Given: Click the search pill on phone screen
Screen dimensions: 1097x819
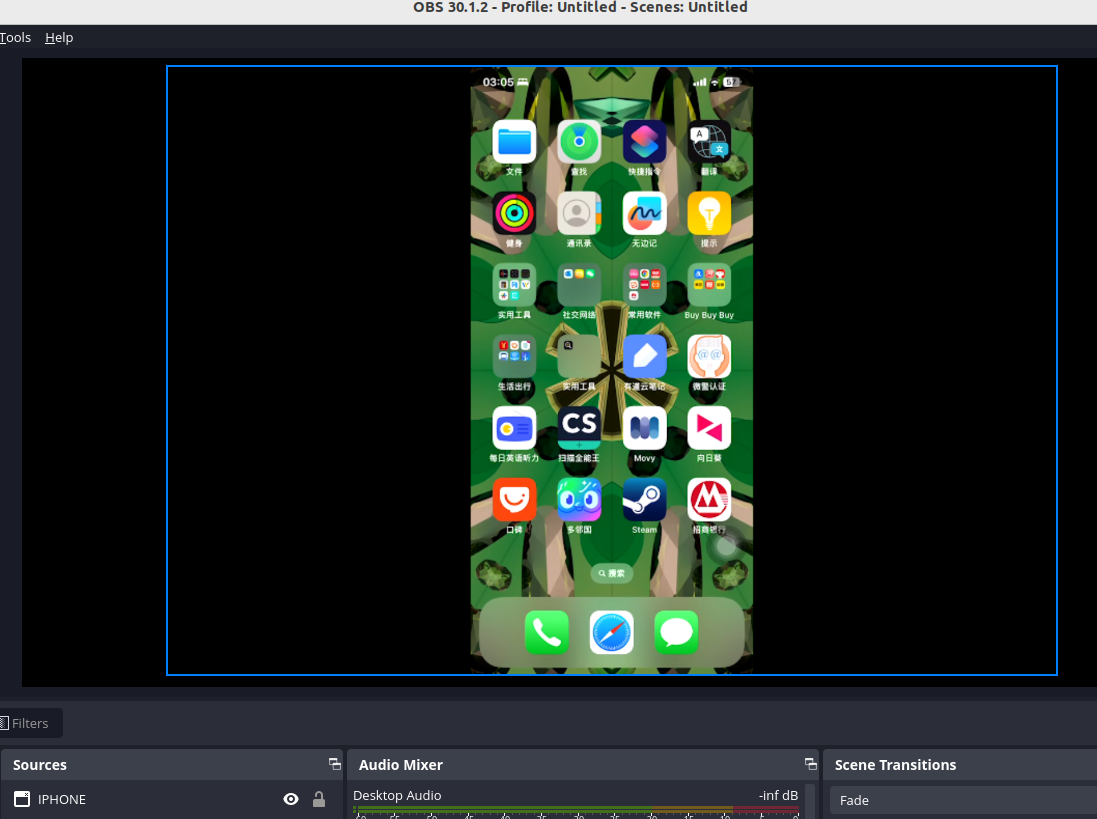Looking at the screenshot, I should (x=611, y=573).
